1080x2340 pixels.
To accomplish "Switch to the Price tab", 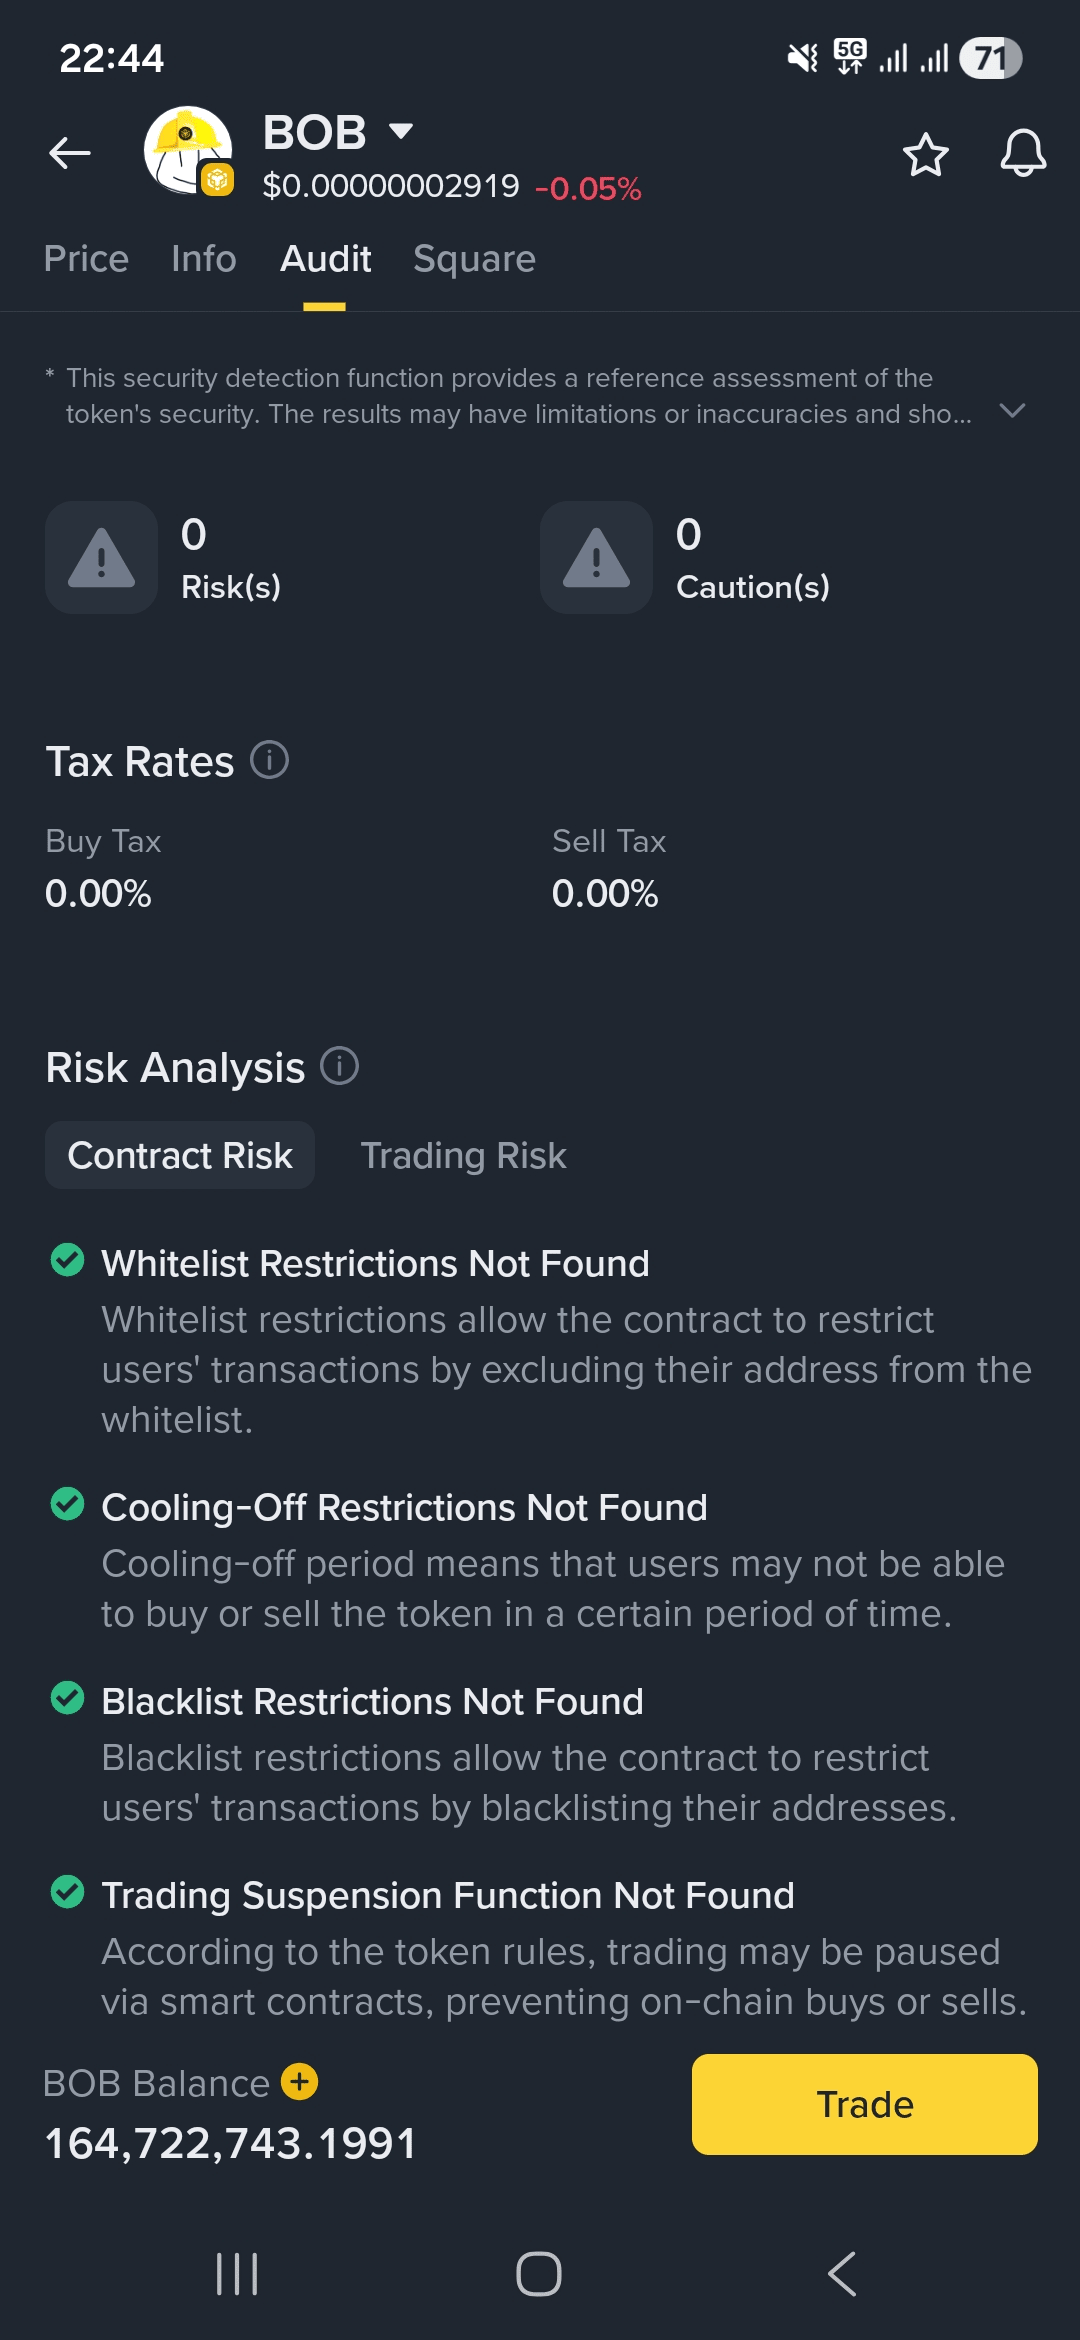I will pyautogui.click(x=86, y=259).
